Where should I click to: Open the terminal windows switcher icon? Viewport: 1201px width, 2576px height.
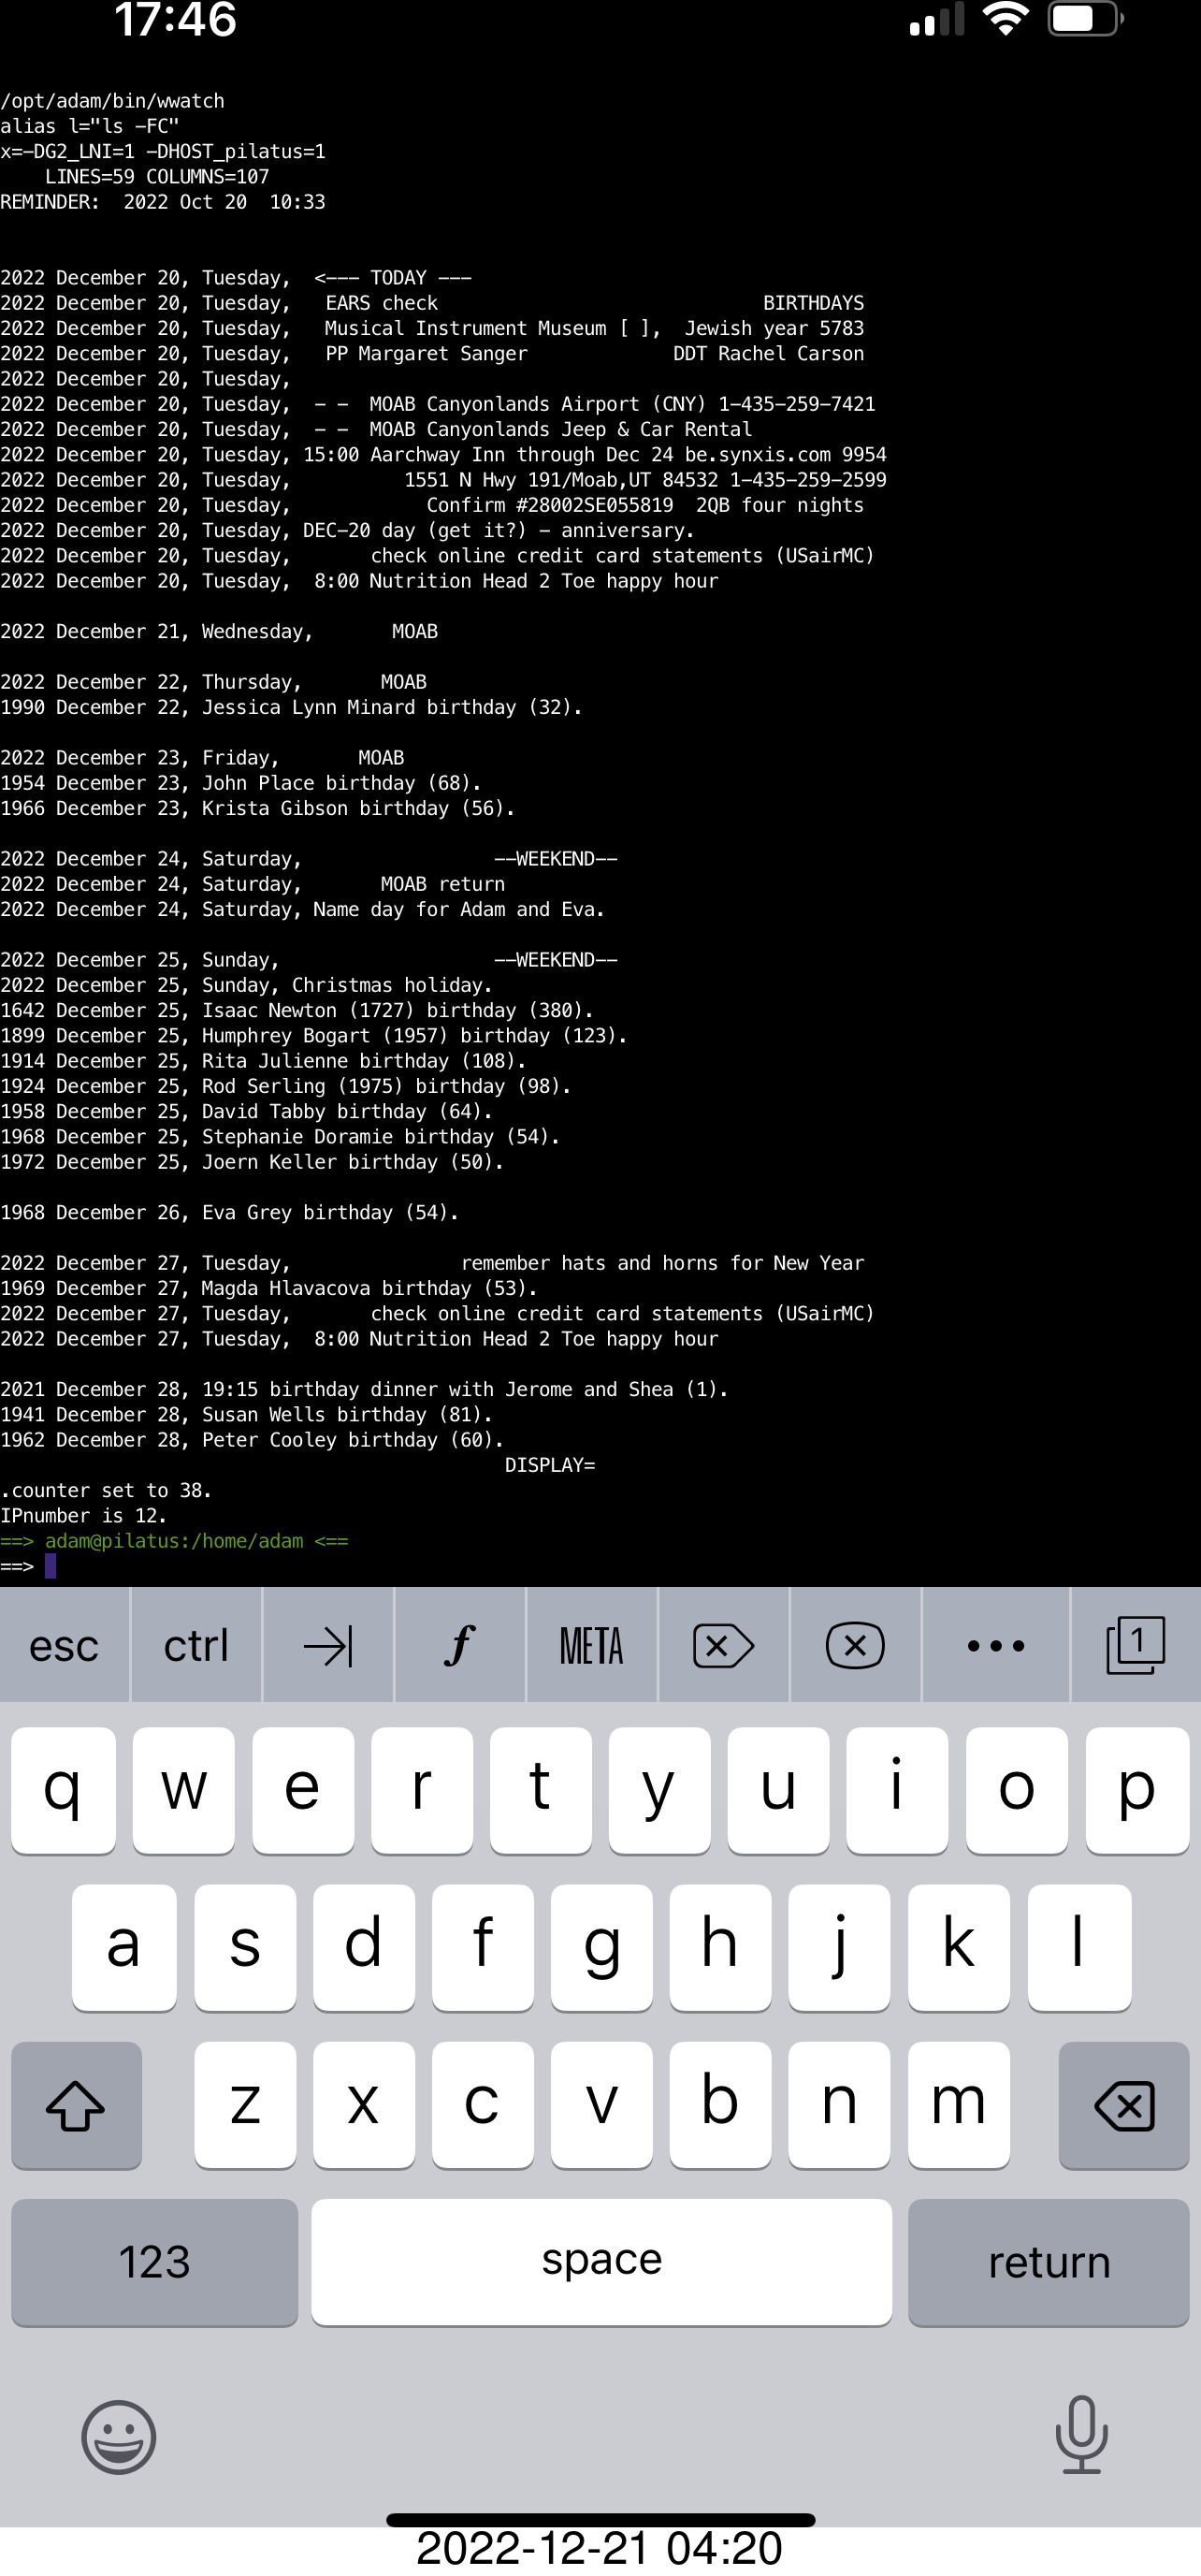click(1135, 1645)
